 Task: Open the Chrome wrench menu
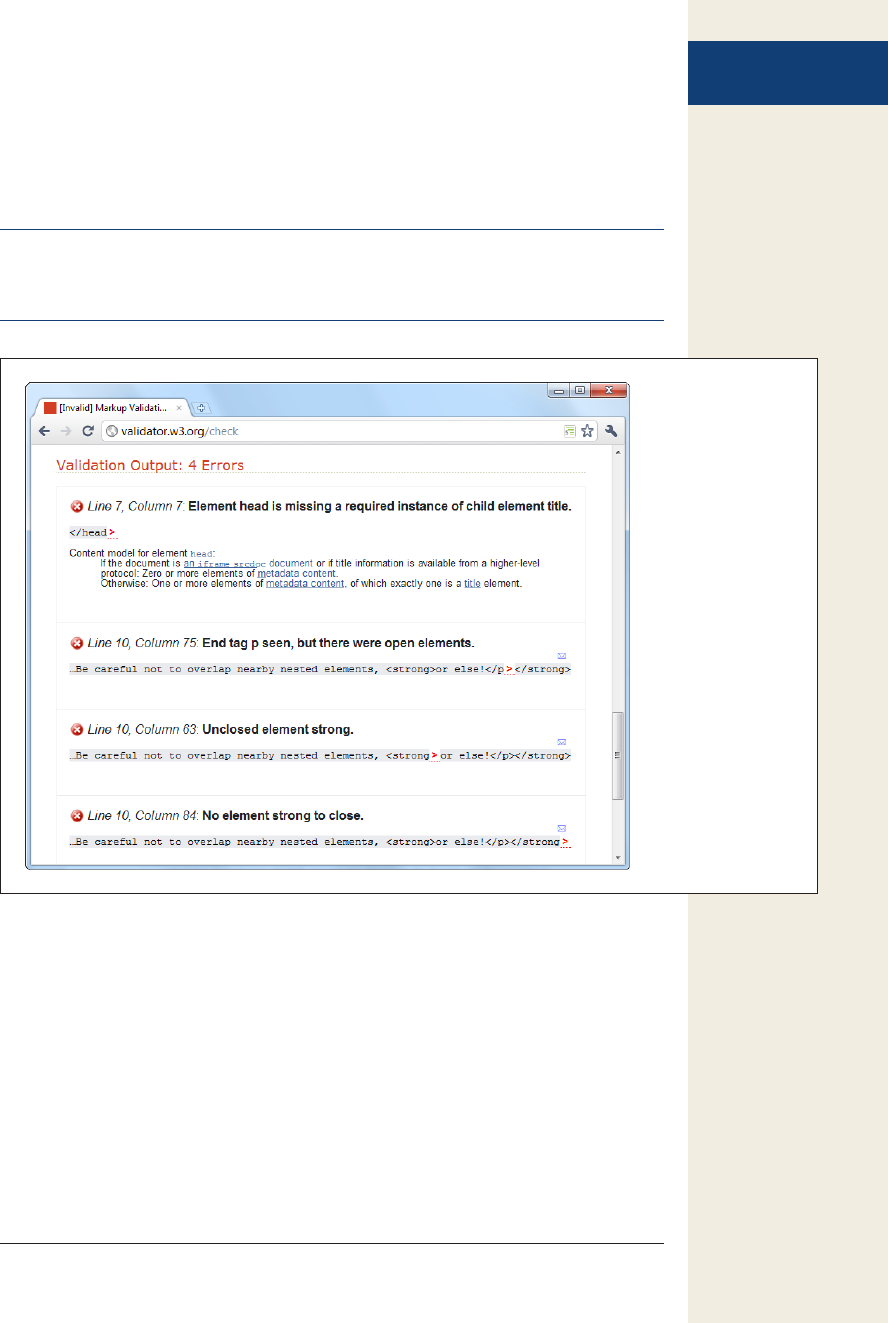[611, 431]
